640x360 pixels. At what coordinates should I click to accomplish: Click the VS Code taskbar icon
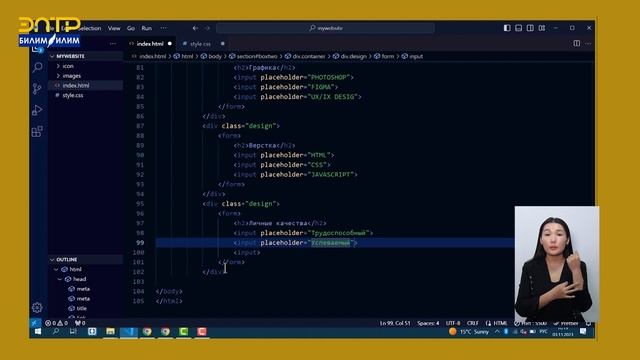click(129, 331)
